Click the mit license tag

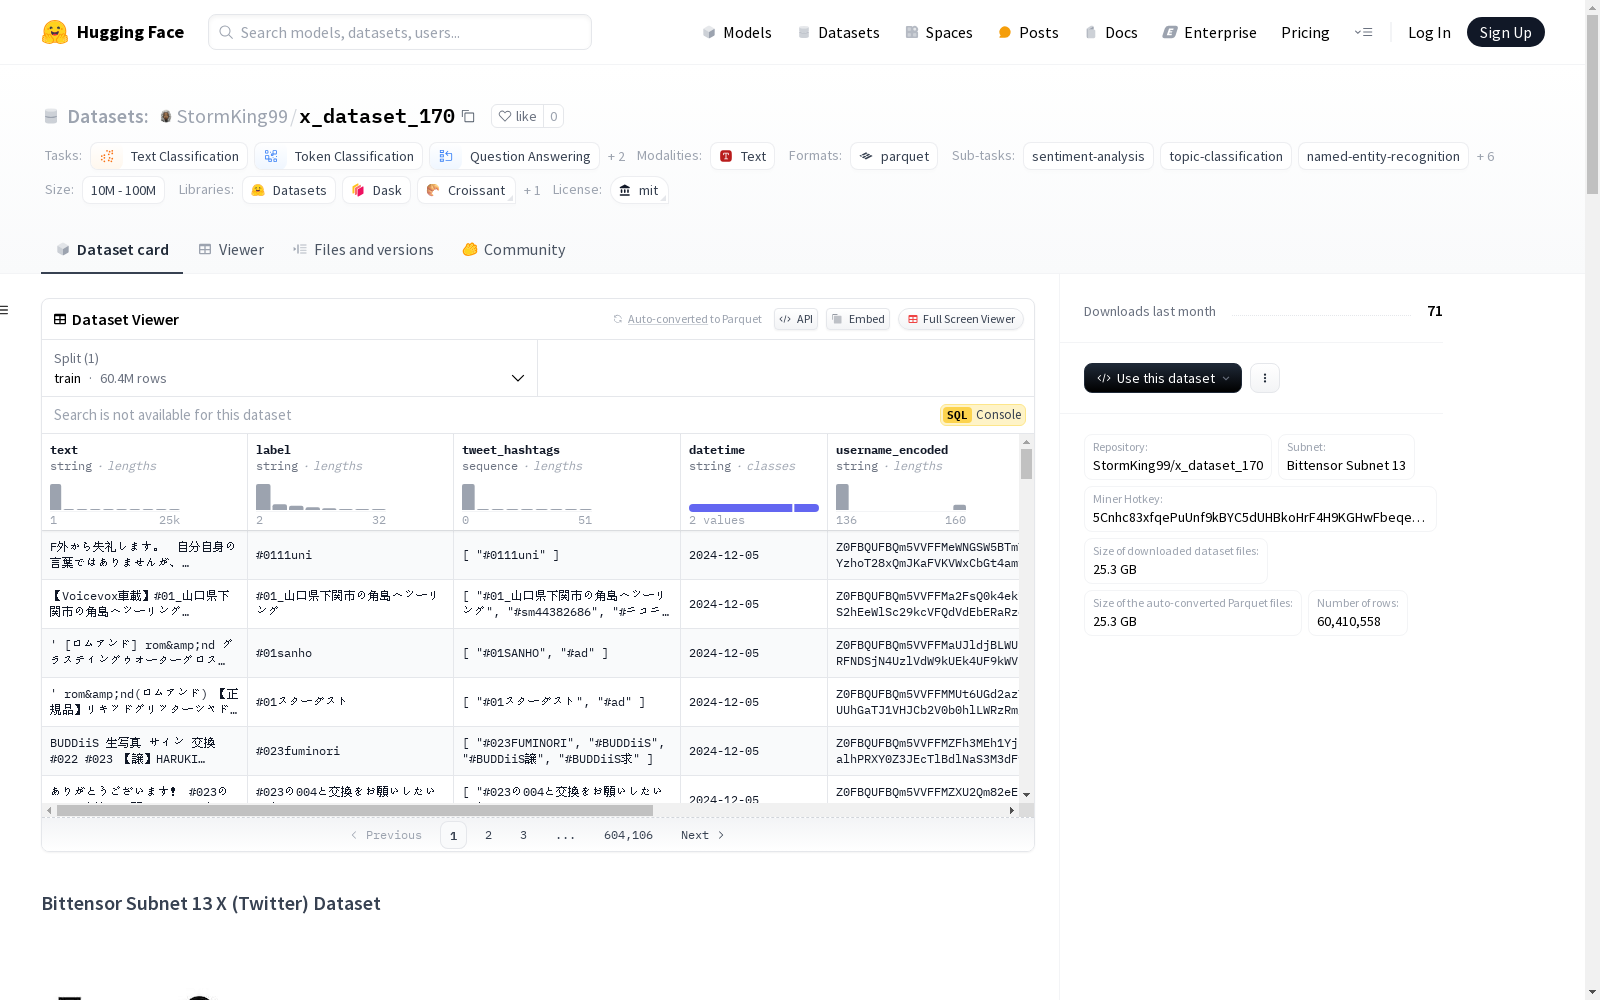(x=638, y=190)
